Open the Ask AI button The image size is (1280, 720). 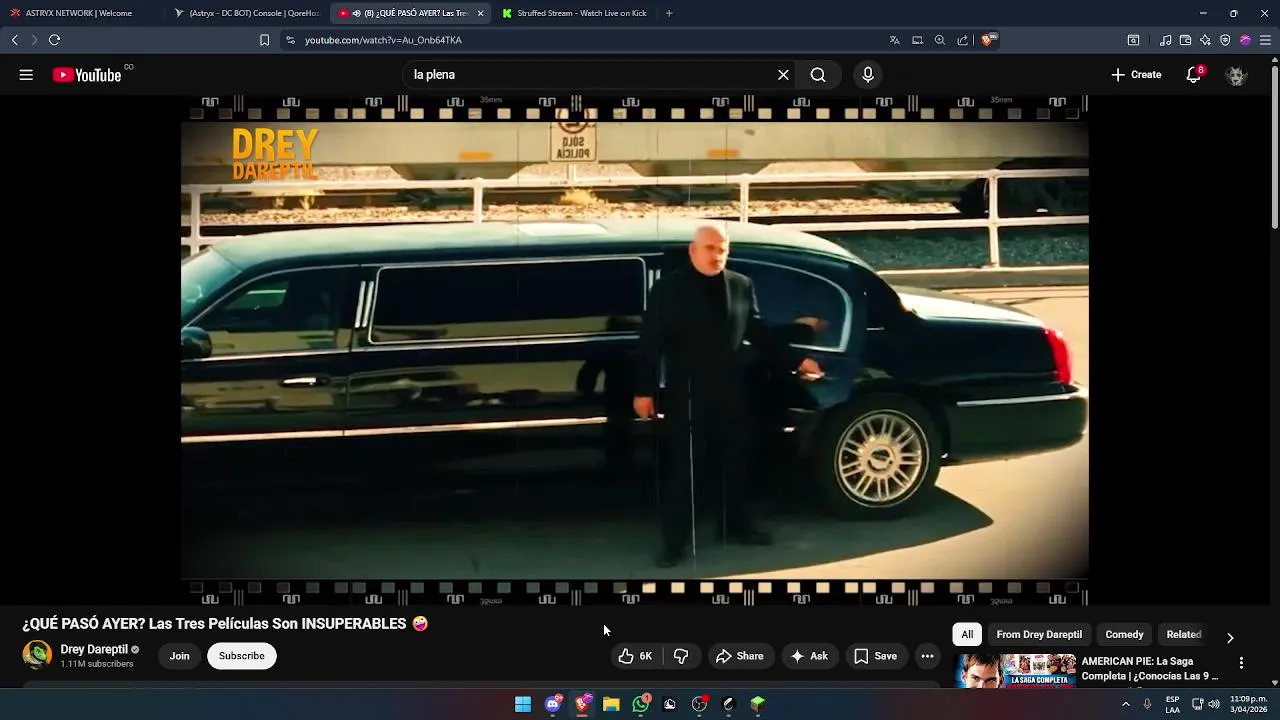coord(810,656)
